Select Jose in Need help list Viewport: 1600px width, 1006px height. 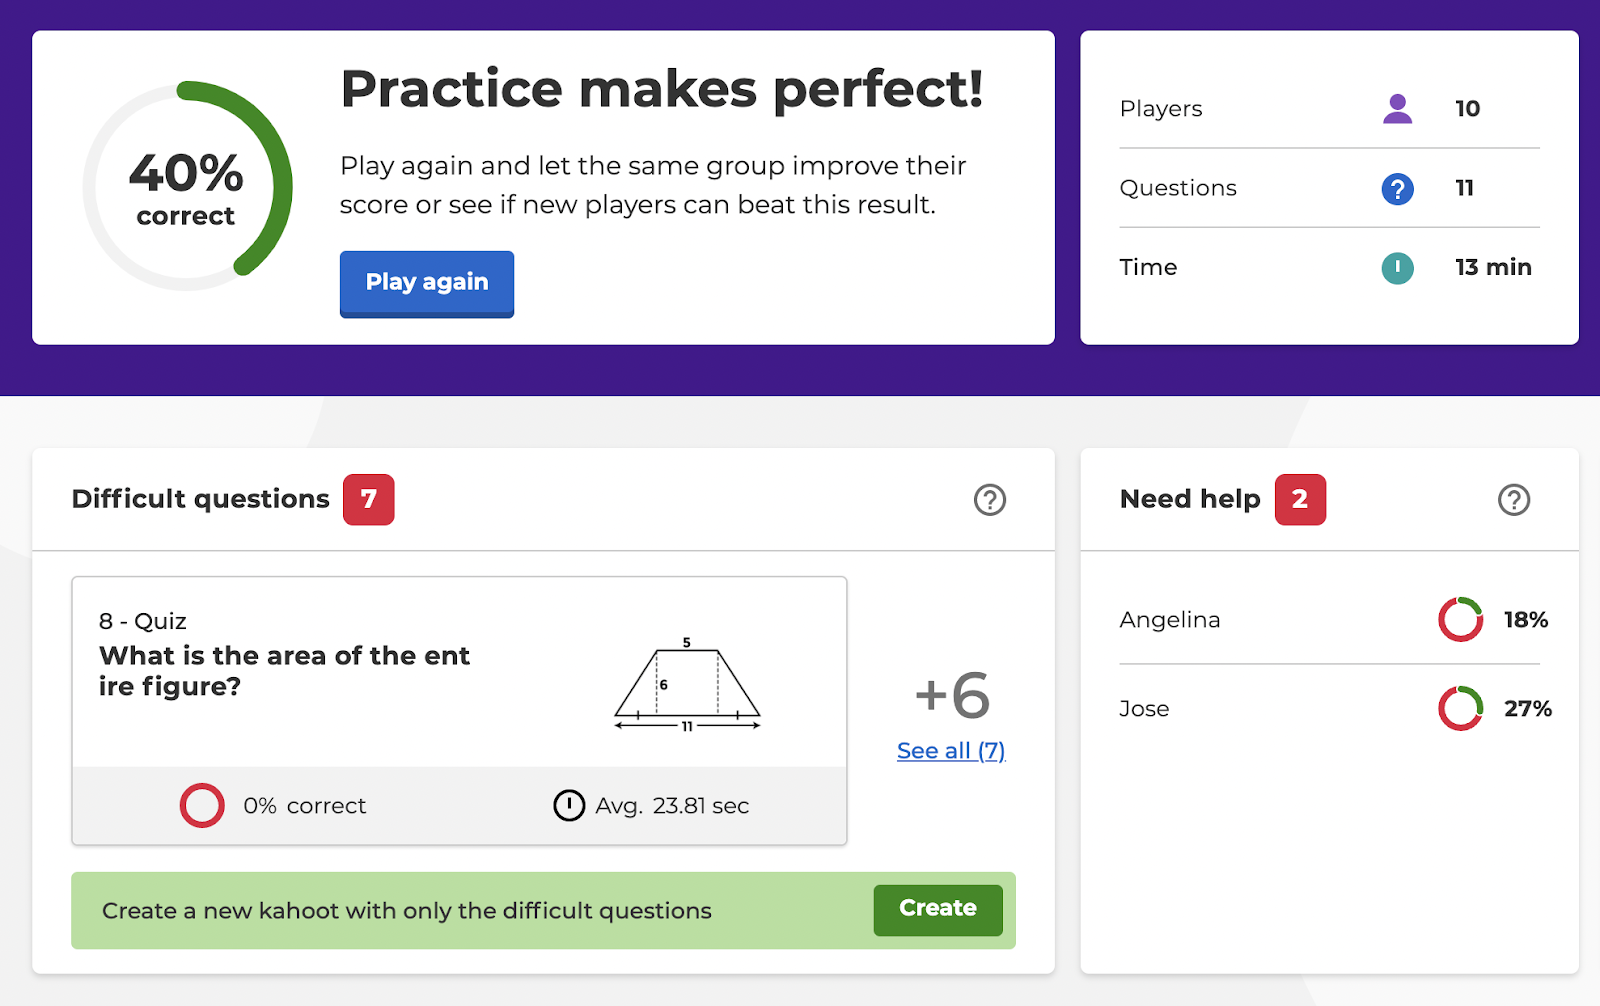pos(1144,709)
